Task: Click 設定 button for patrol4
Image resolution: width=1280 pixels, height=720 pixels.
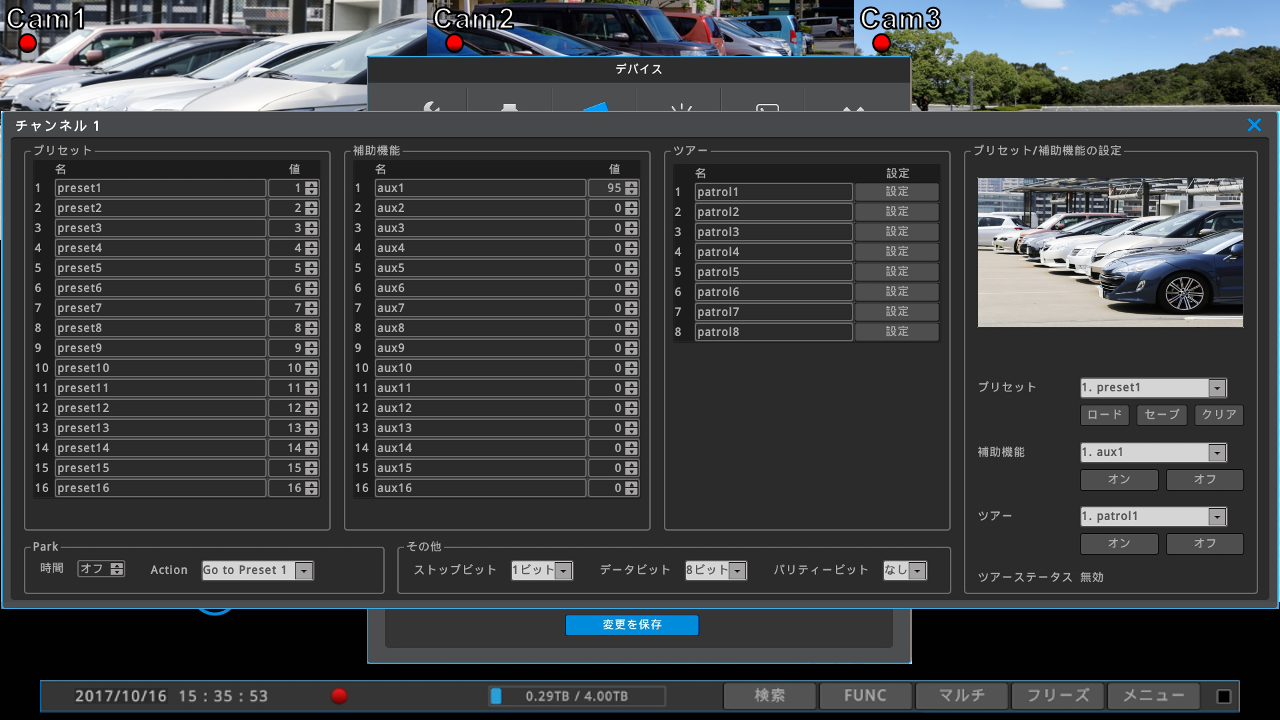Action: coord(897,252)
